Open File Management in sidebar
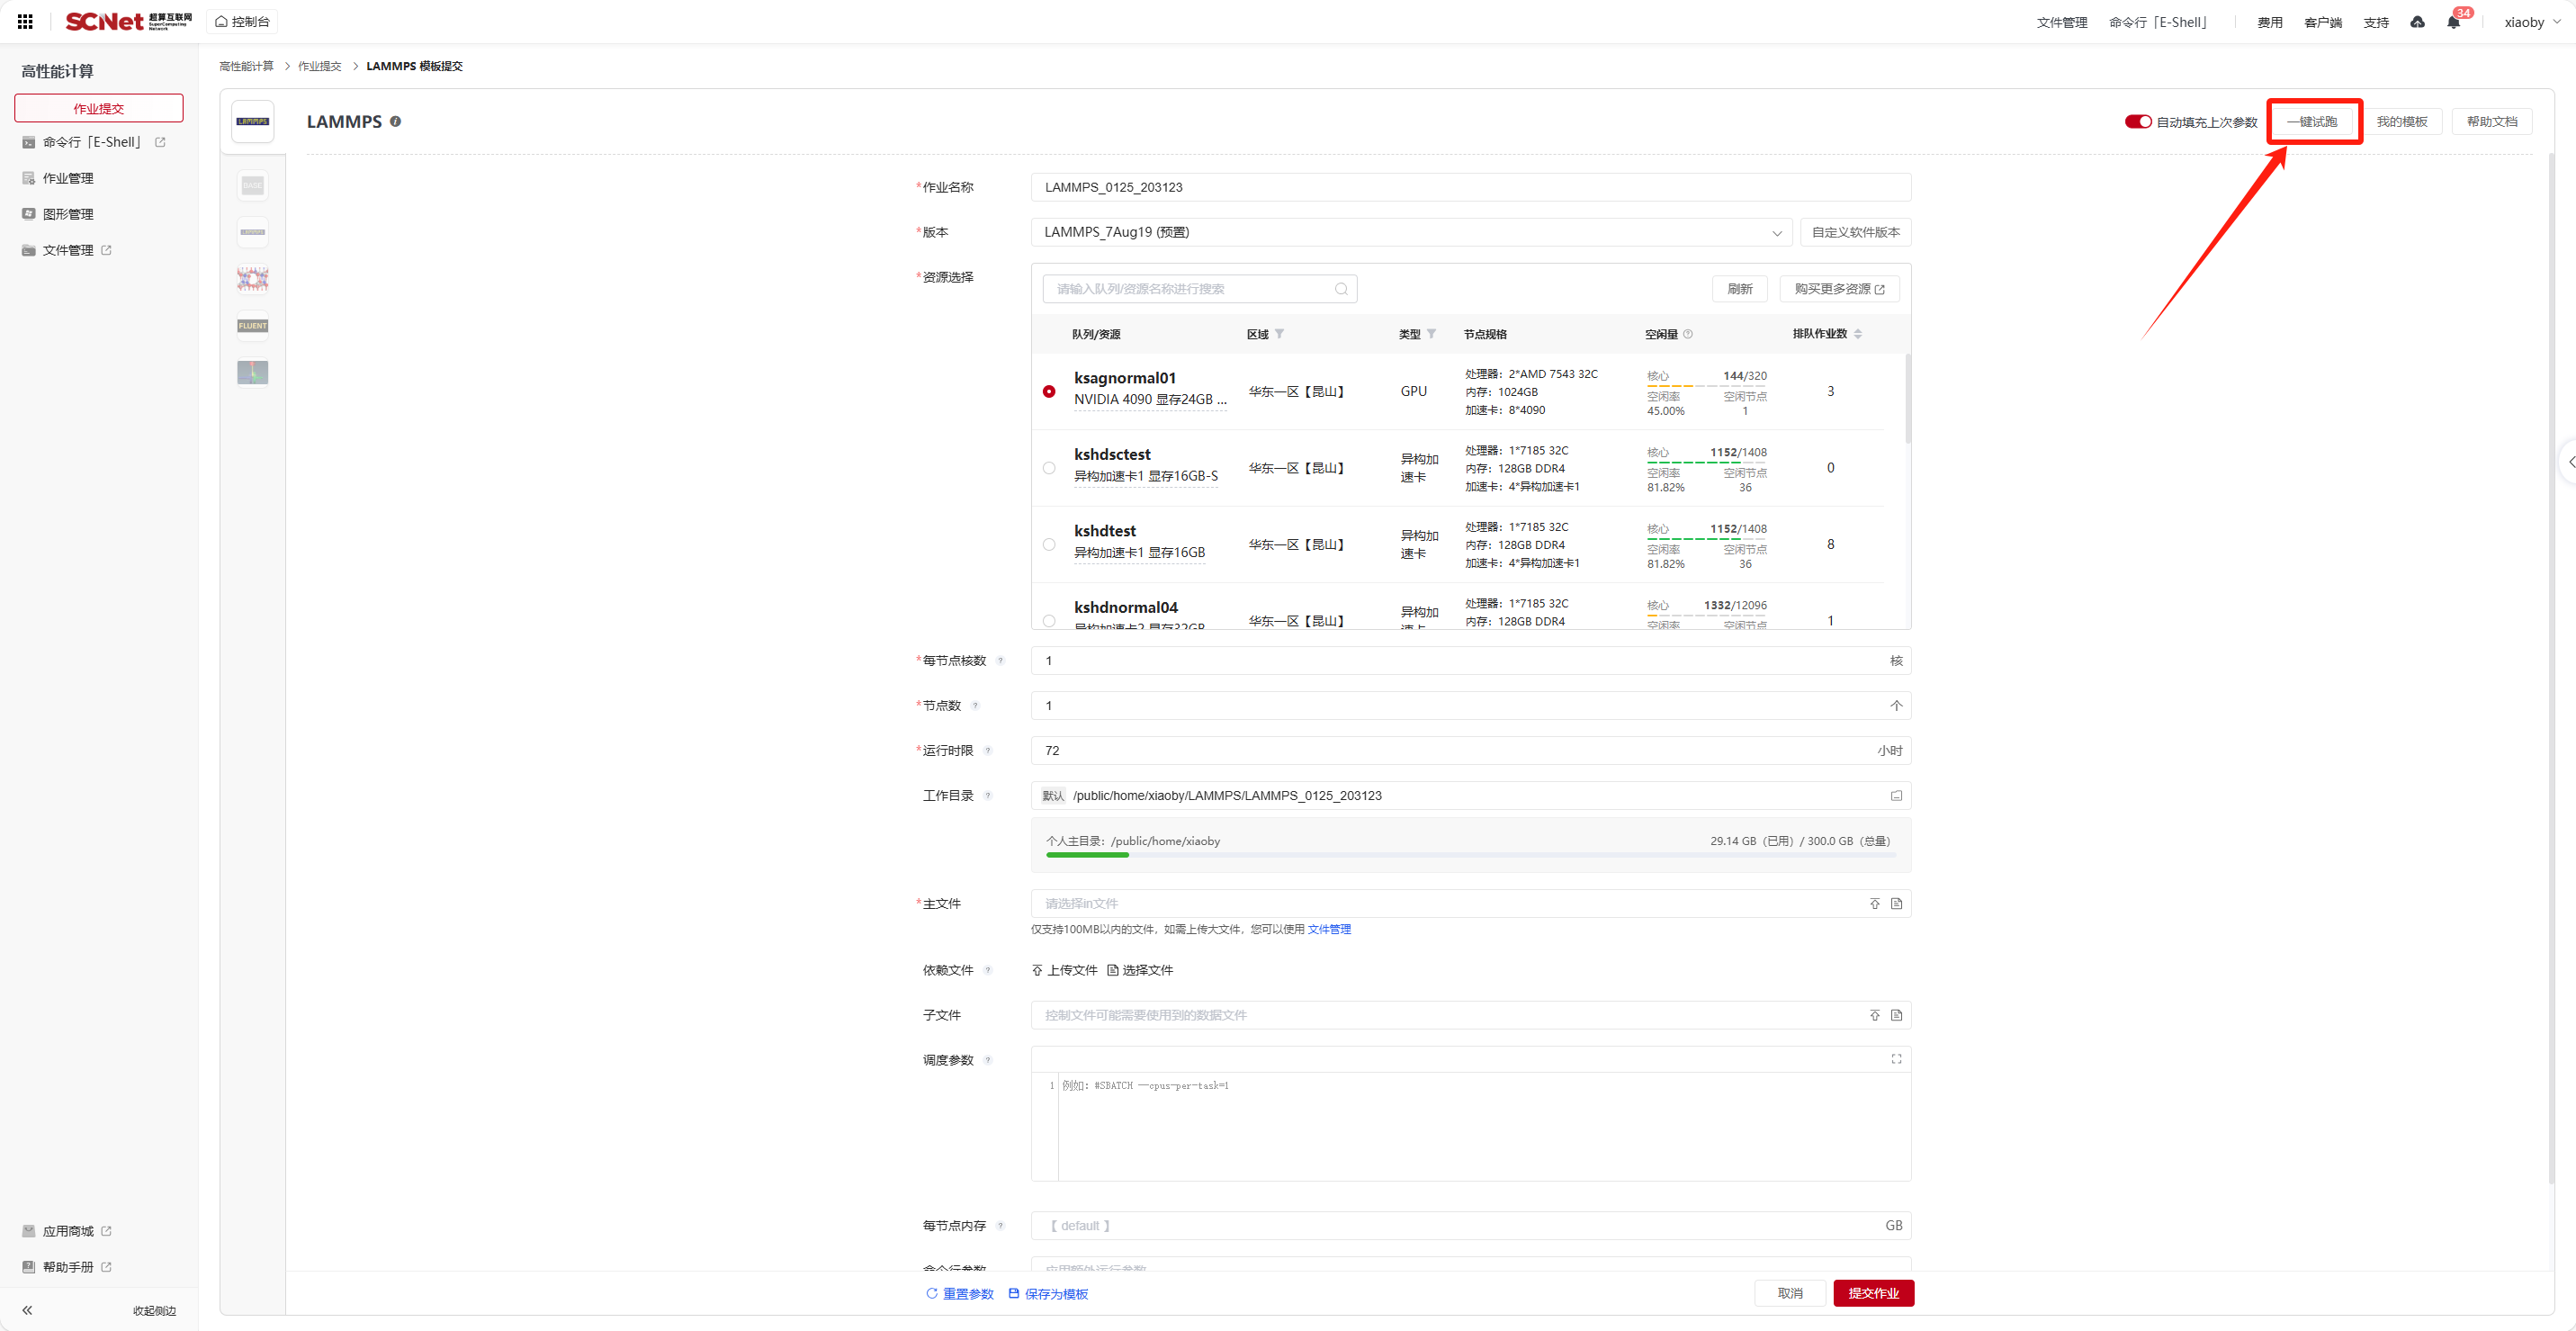This screenshot has width=2576, height=1331. coord(67,250)
